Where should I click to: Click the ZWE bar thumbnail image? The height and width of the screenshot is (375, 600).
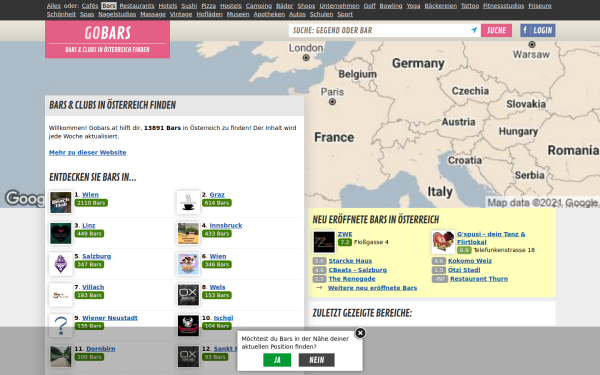click(324, 242)
